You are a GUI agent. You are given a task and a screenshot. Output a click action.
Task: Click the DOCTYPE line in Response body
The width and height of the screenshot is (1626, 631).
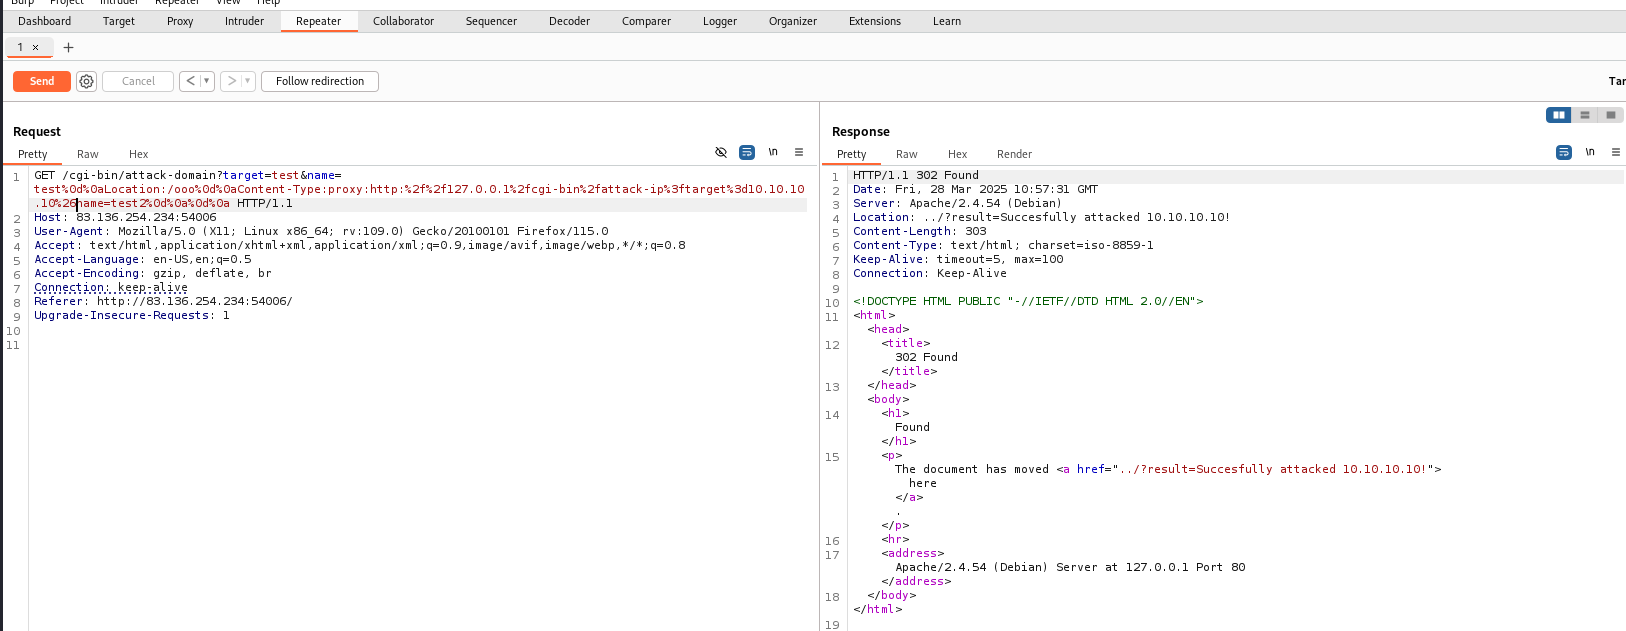tap(1028, 301)
